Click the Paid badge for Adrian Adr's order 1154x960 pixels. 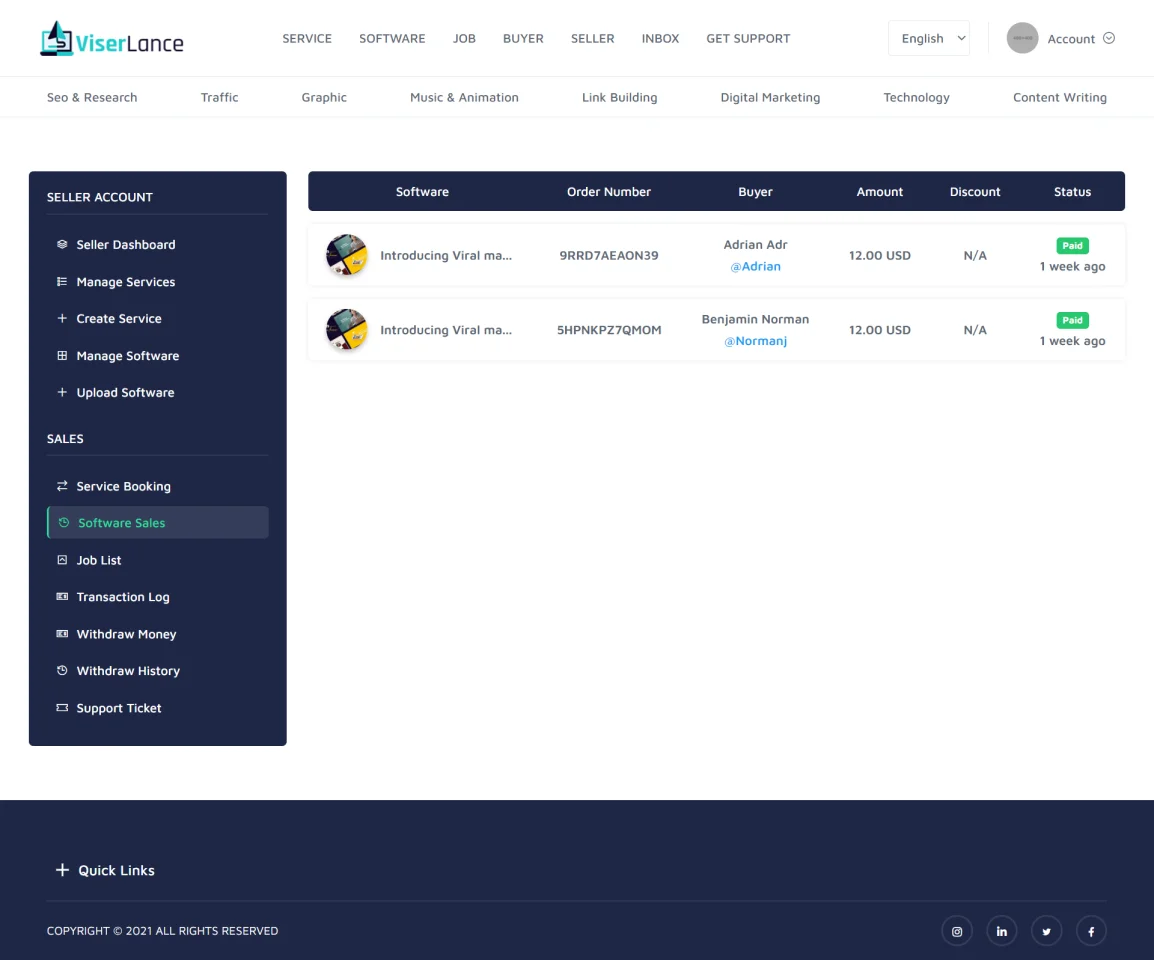tap(1072, 245)
